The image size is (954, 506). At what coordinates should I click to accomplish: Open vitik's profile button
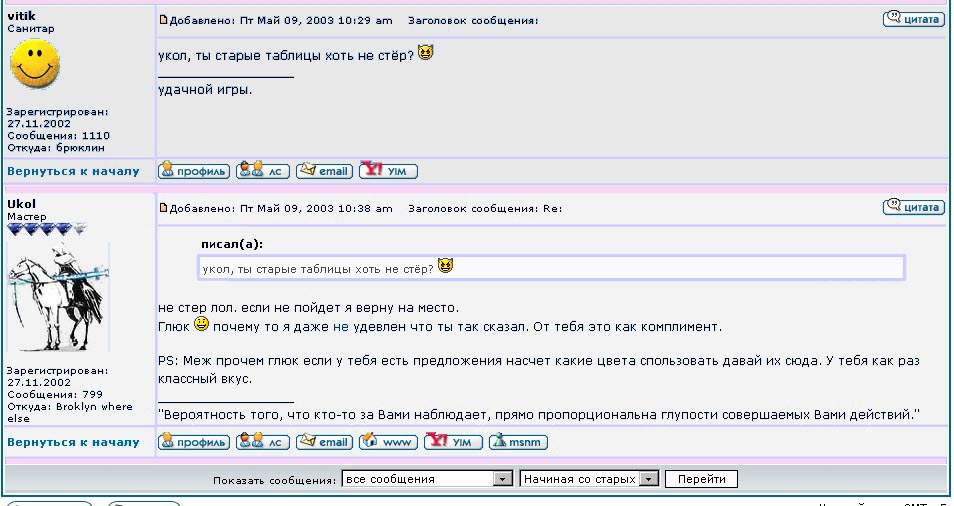[194, 171]
